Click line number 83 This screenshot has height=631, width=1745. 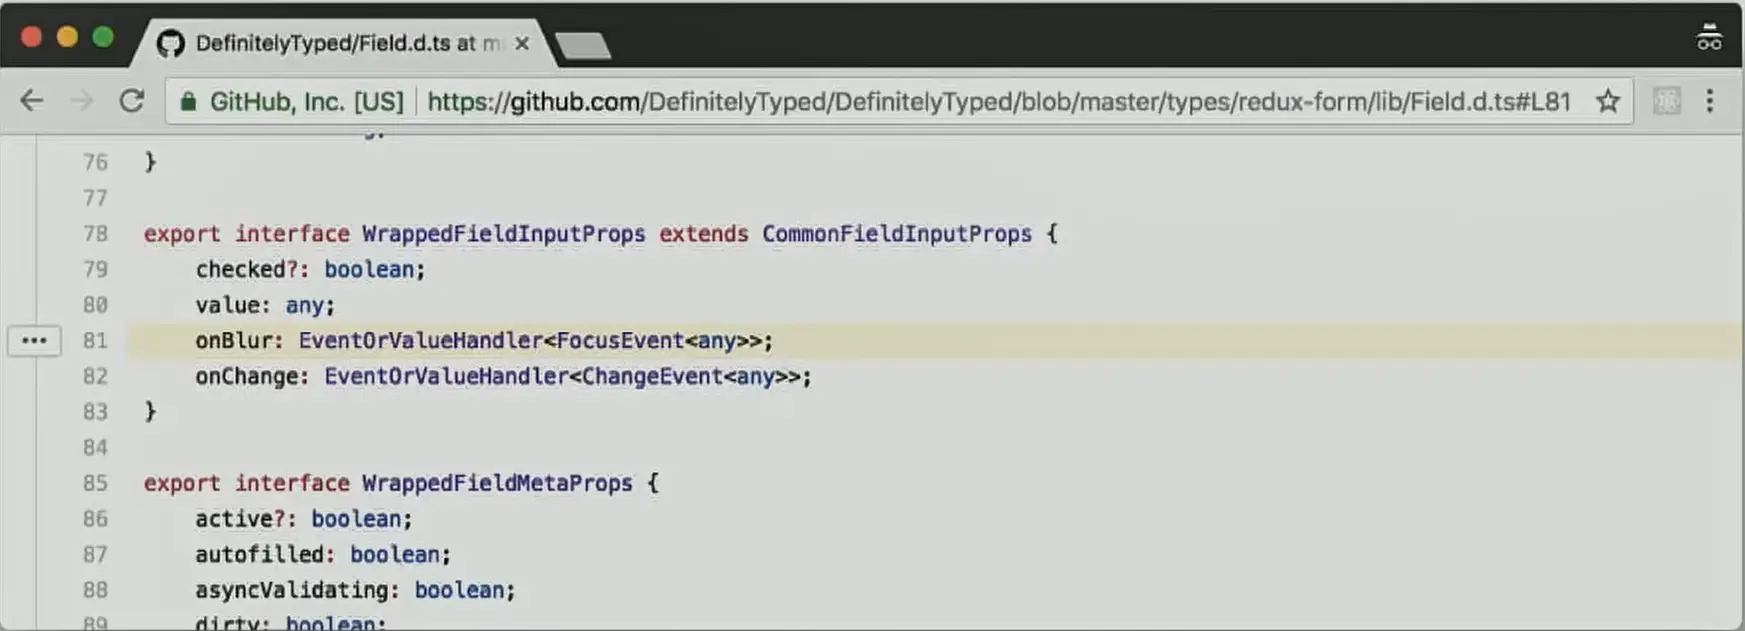(x=95, y=412)
